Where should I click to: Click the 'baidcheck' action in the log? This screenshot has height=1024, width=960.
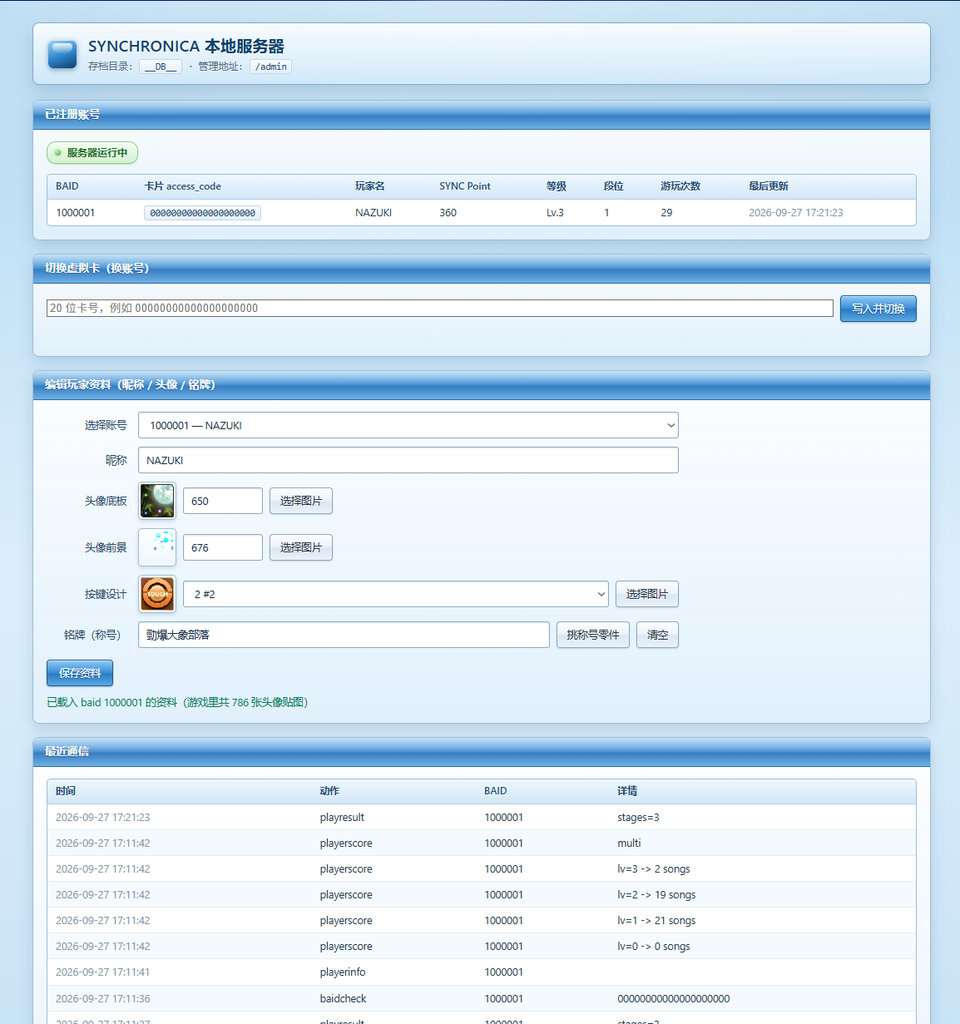point(344,999)
